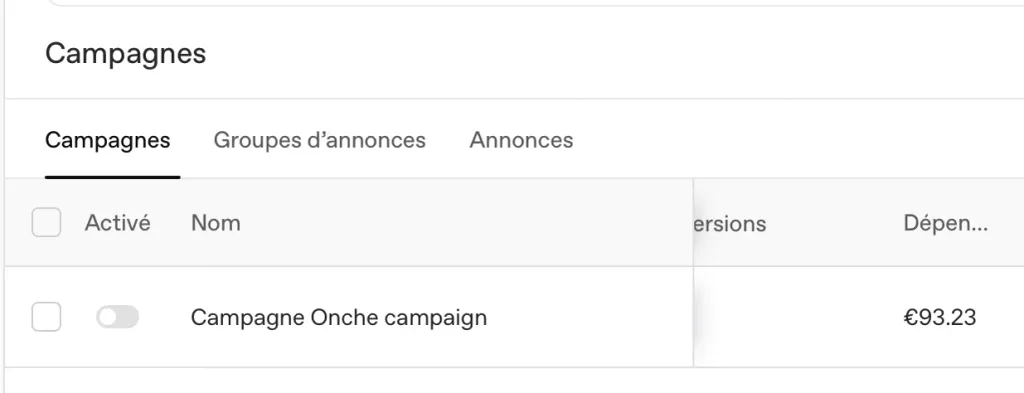Select the active Campagnes tab

108,140
